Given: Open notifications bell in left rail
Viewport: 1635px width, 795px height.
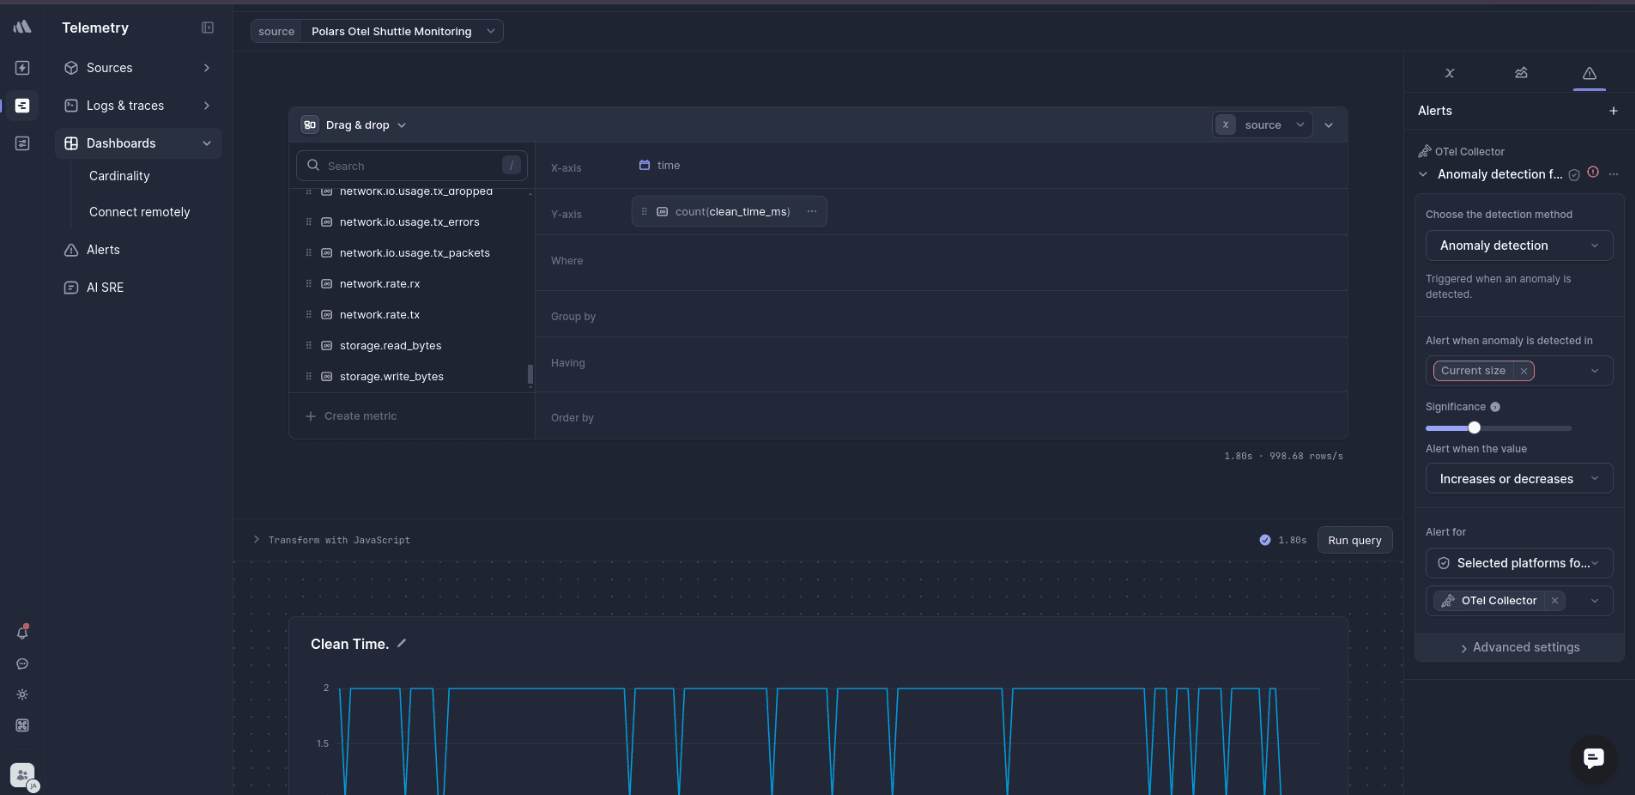Looking at the screenshot, I should click(22, 632).
